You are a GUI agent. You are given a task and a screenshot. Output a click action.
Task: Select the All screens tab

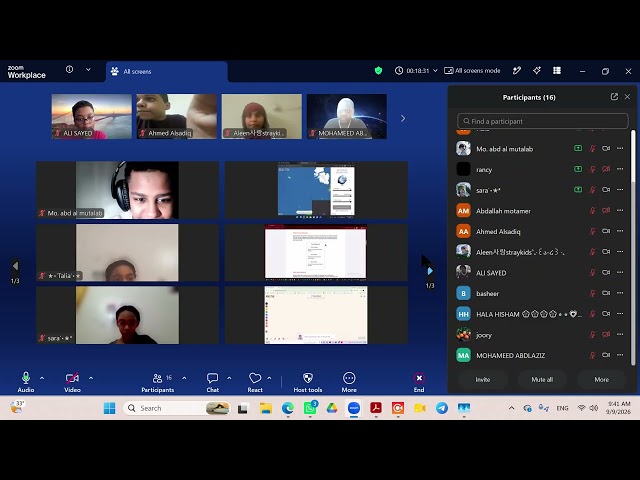167,71
